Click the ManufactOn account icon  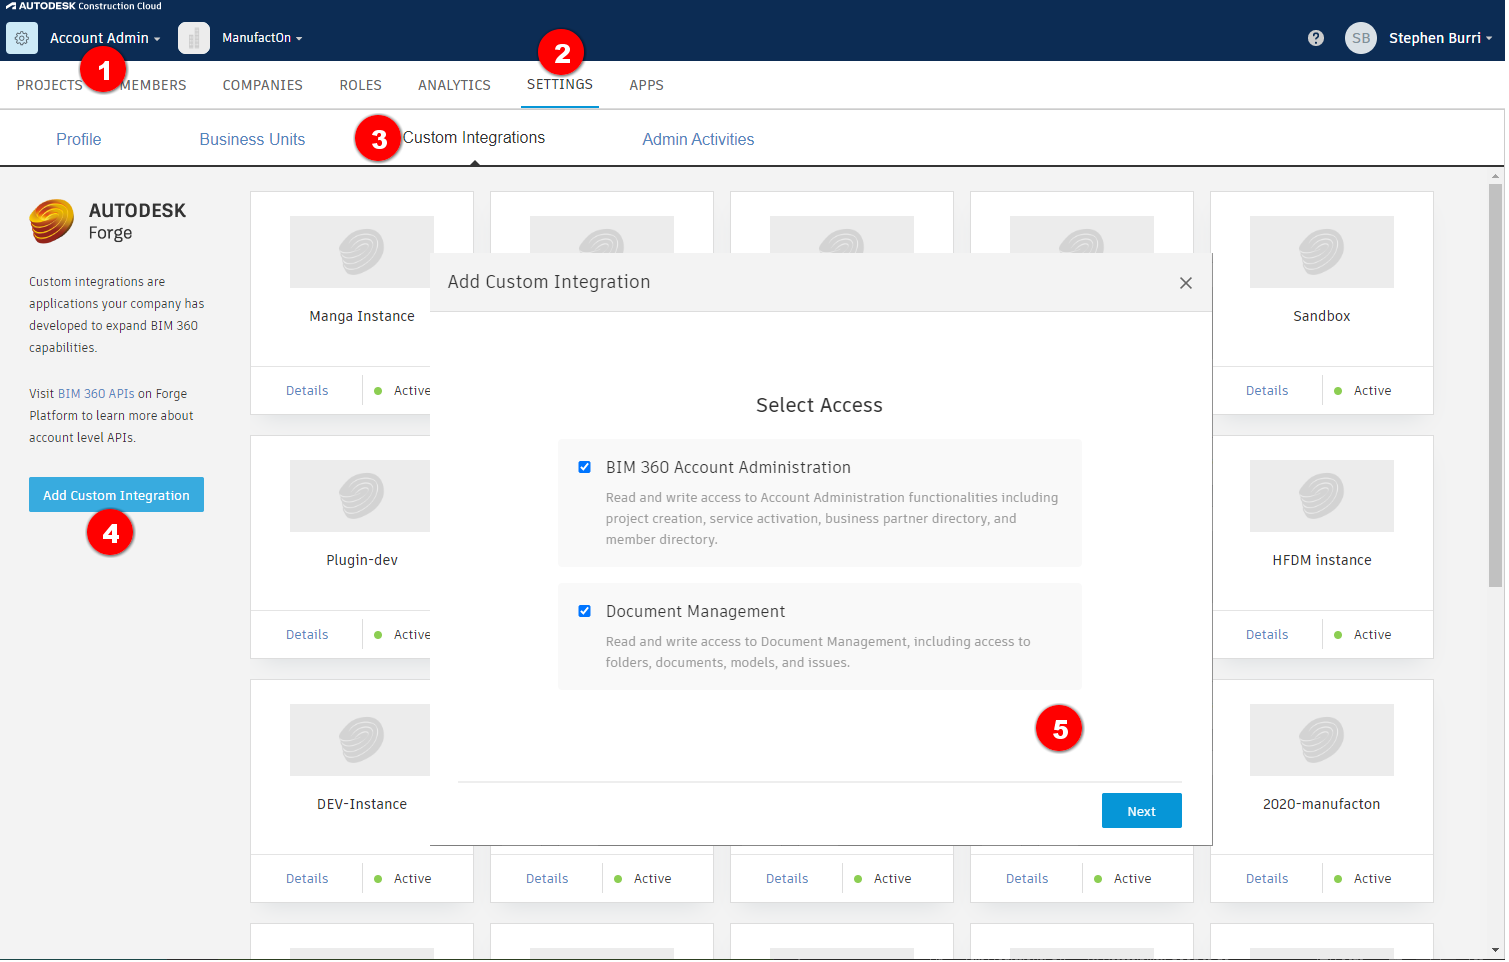click(x=193, y=38)
